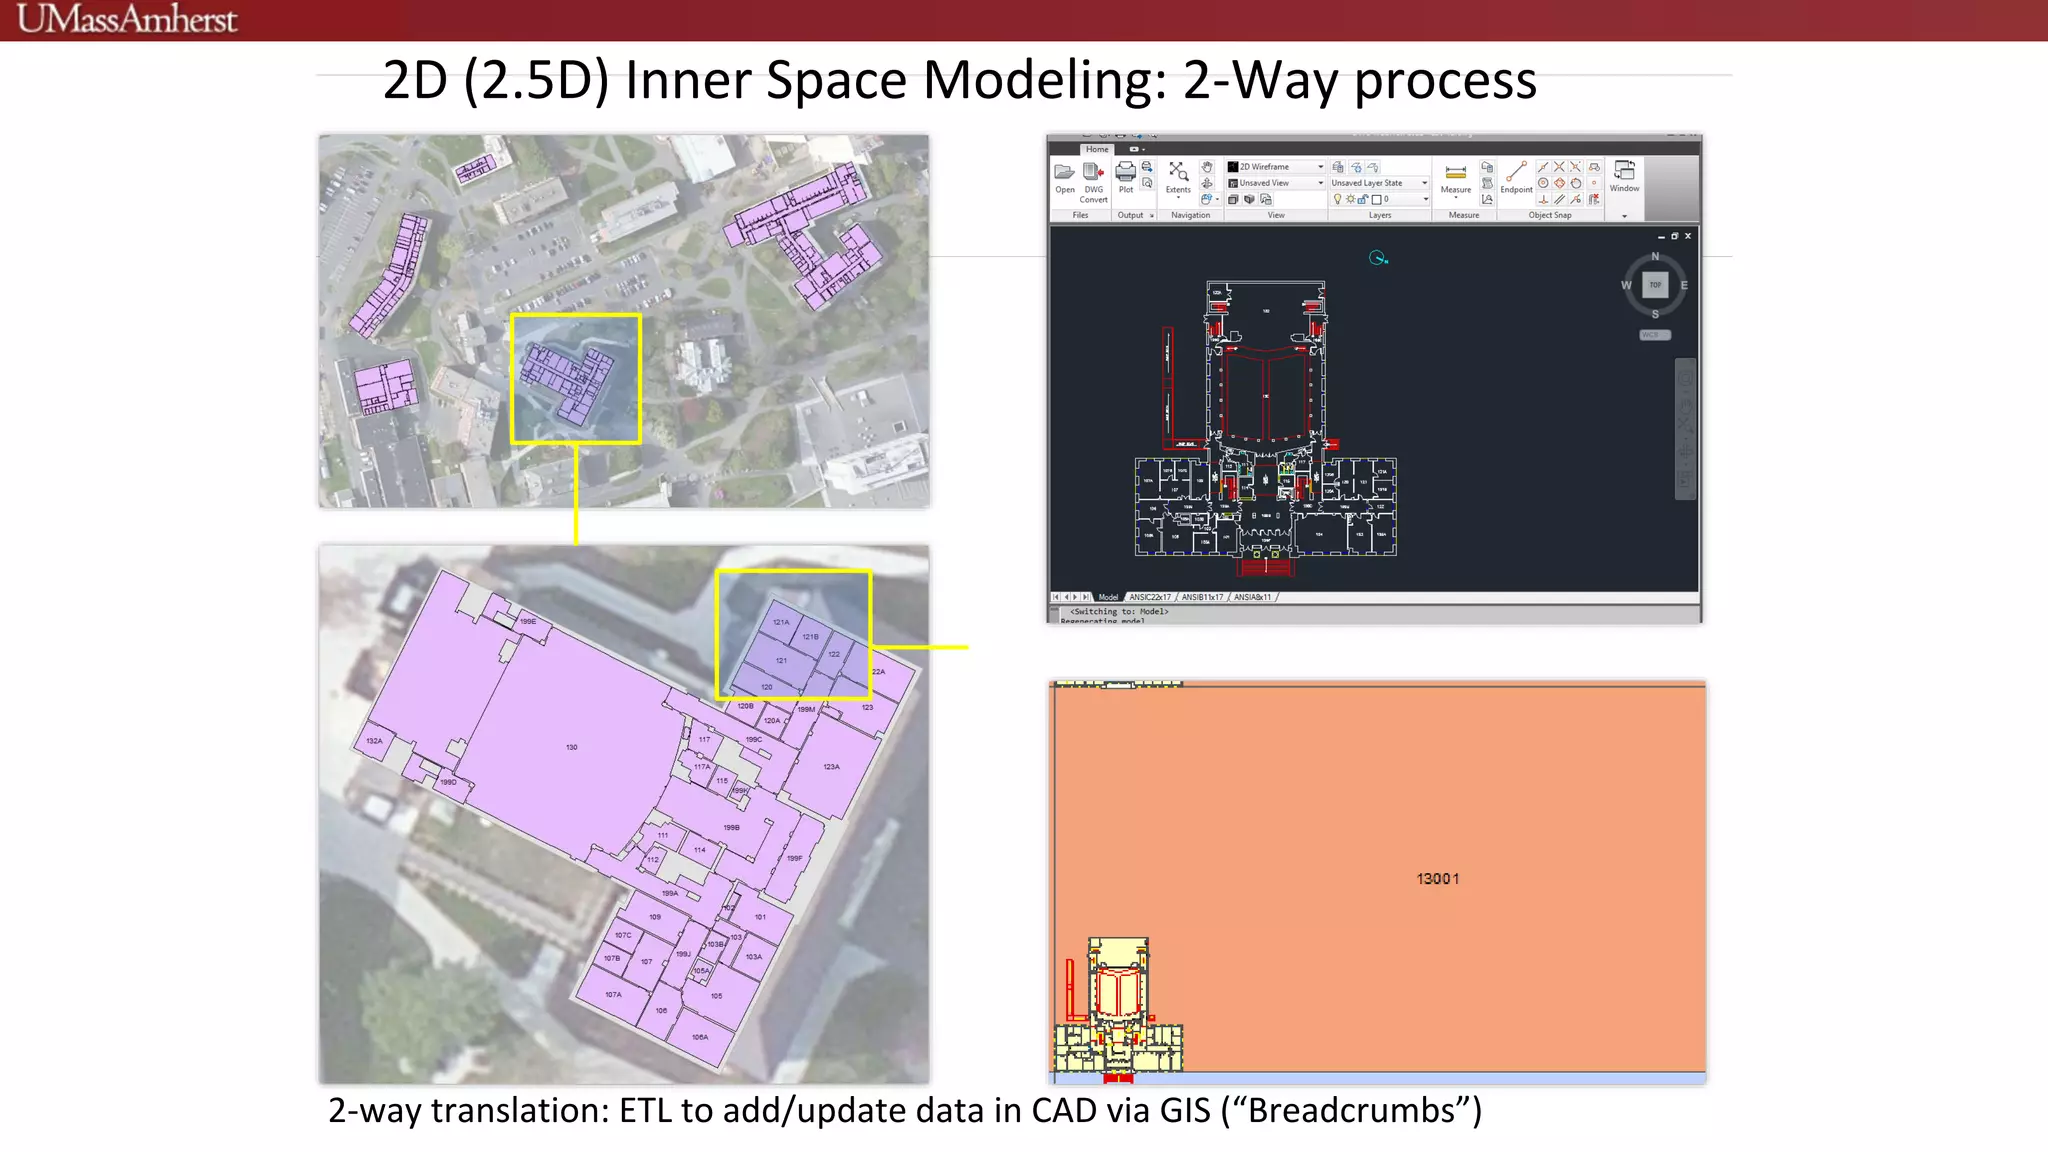Screen dimensions: 2048x1152
Task: Click ViewCube compass W direction
Action: click(x=1626, y=285)
